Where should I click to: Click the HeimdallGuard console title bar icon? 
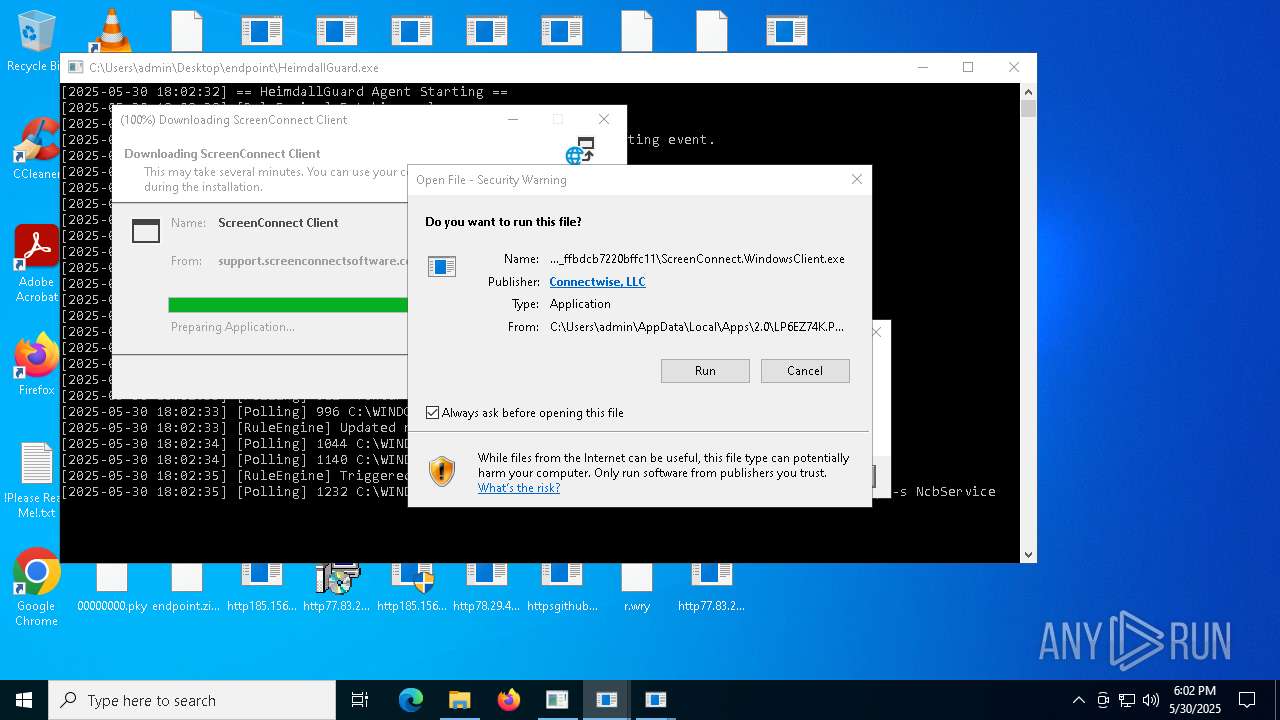click(75, 68)
